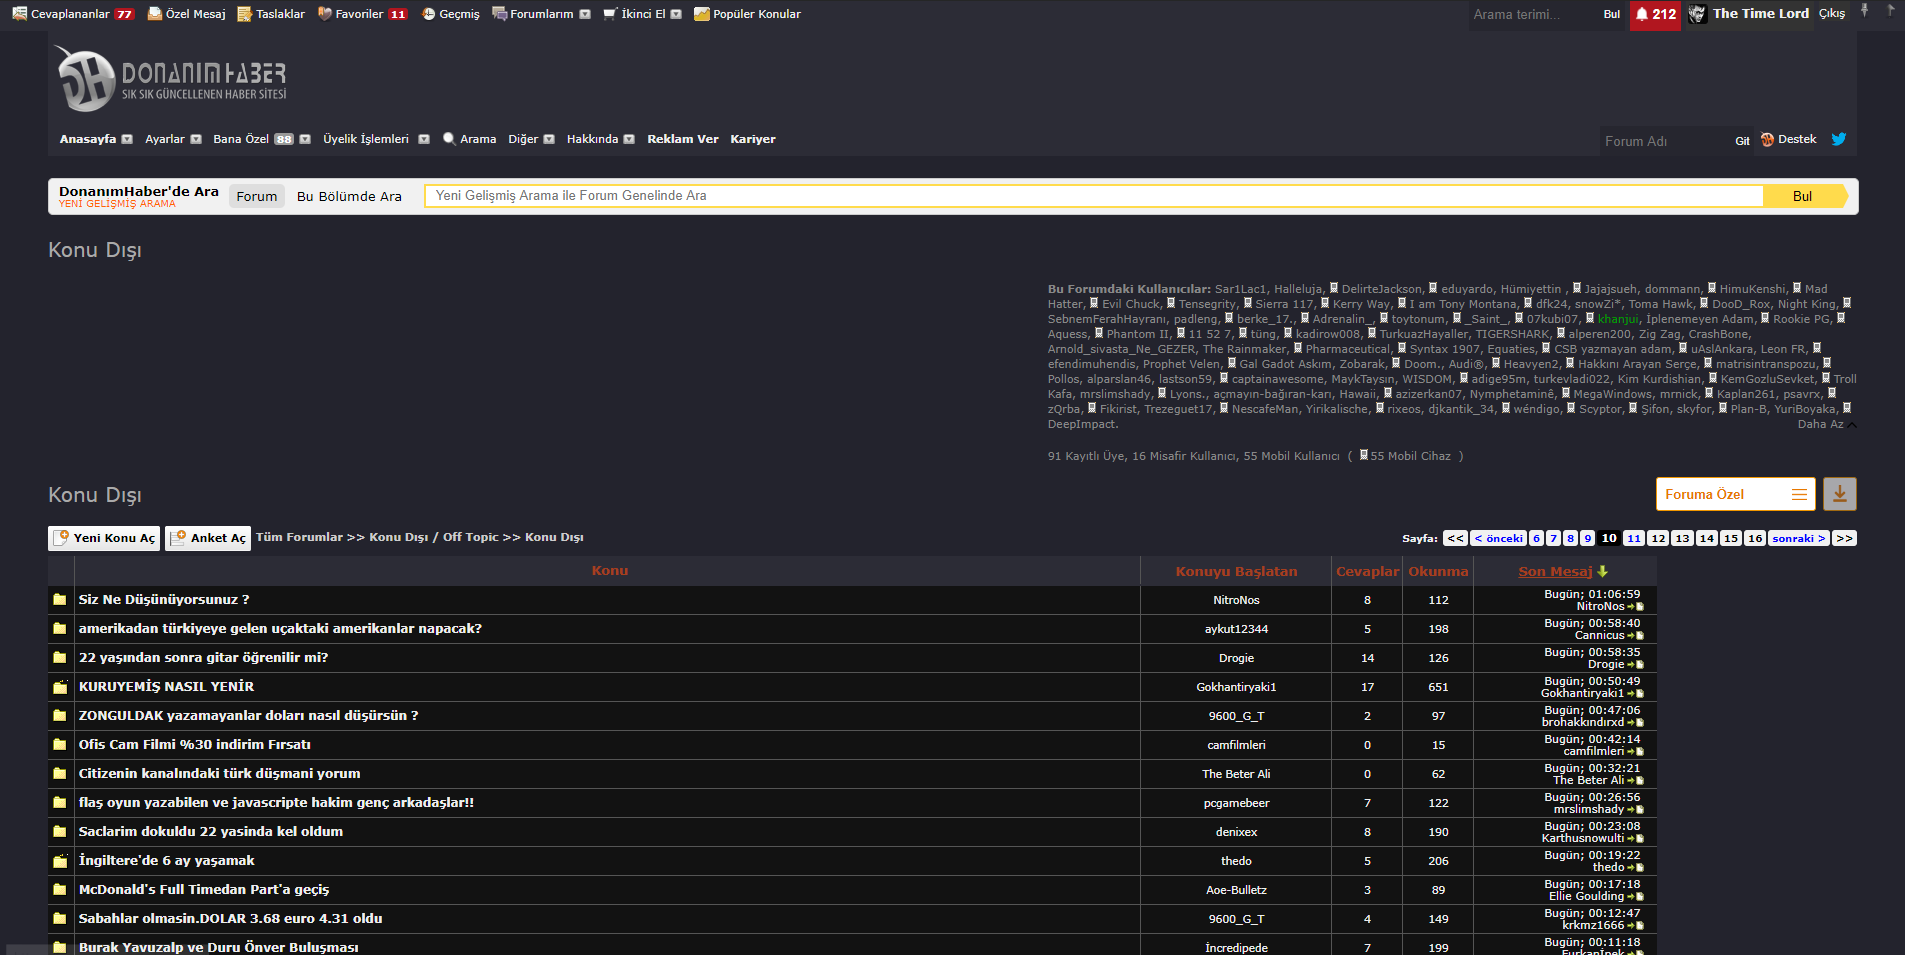Open the Cevaplananlar replies list
1905x955 pixels.
pos(73,14)
